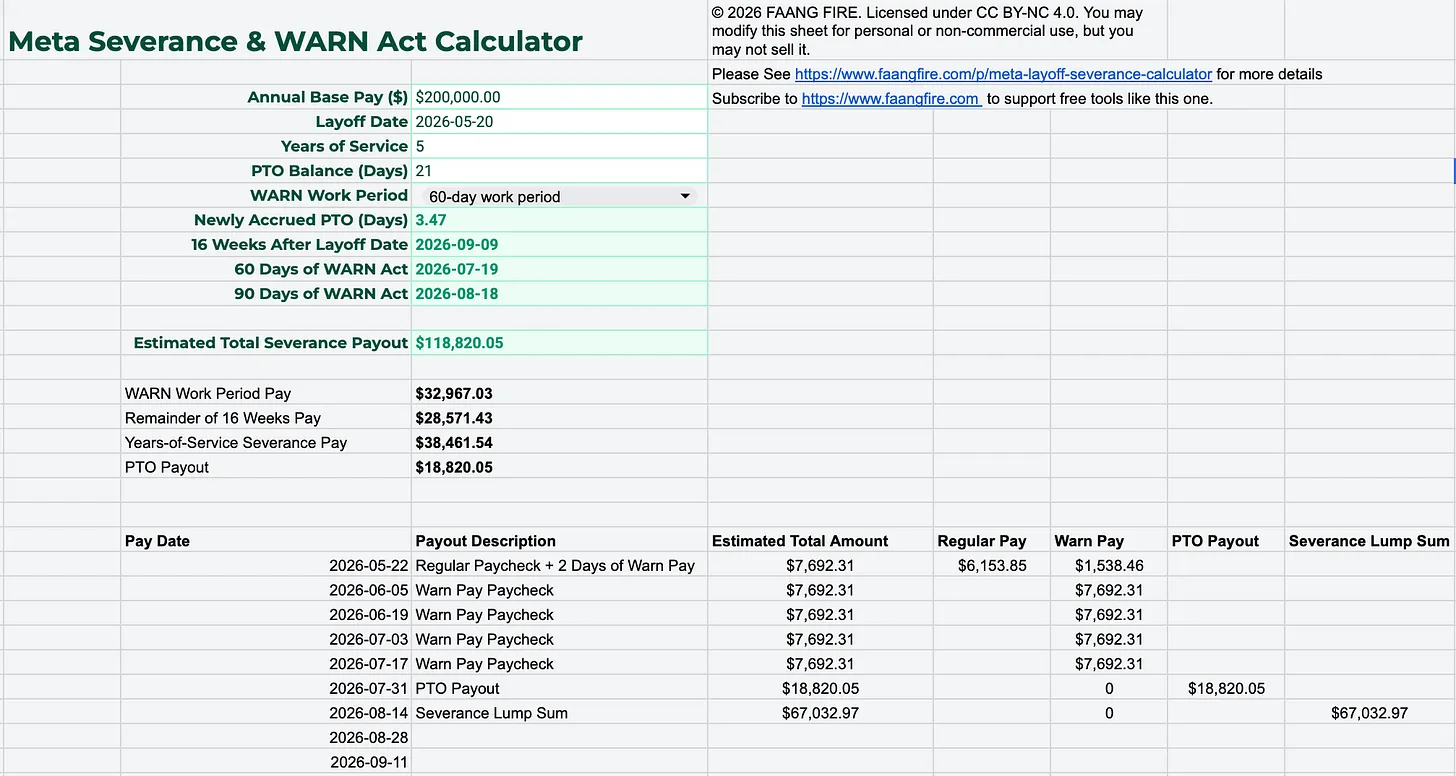The height and width of the screenshot is (776, 1456).
Task: Click 'Warn Pay Paycheck' in the 2026-06-05 row
Action: click(x=484, y=590)
